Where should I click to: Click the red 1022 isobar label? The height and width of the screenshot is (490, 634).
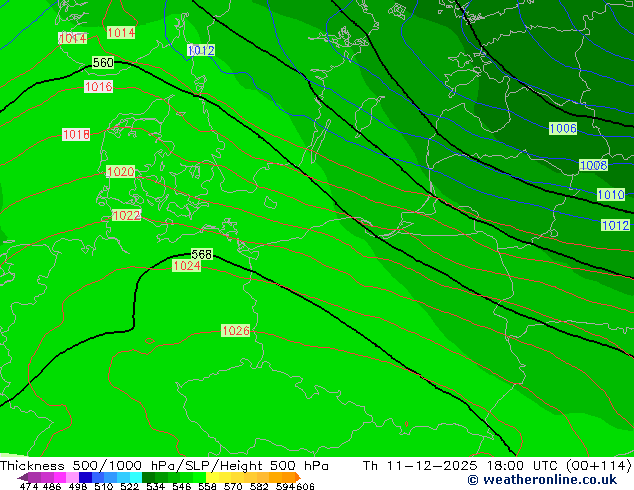[x=126, y=215]
